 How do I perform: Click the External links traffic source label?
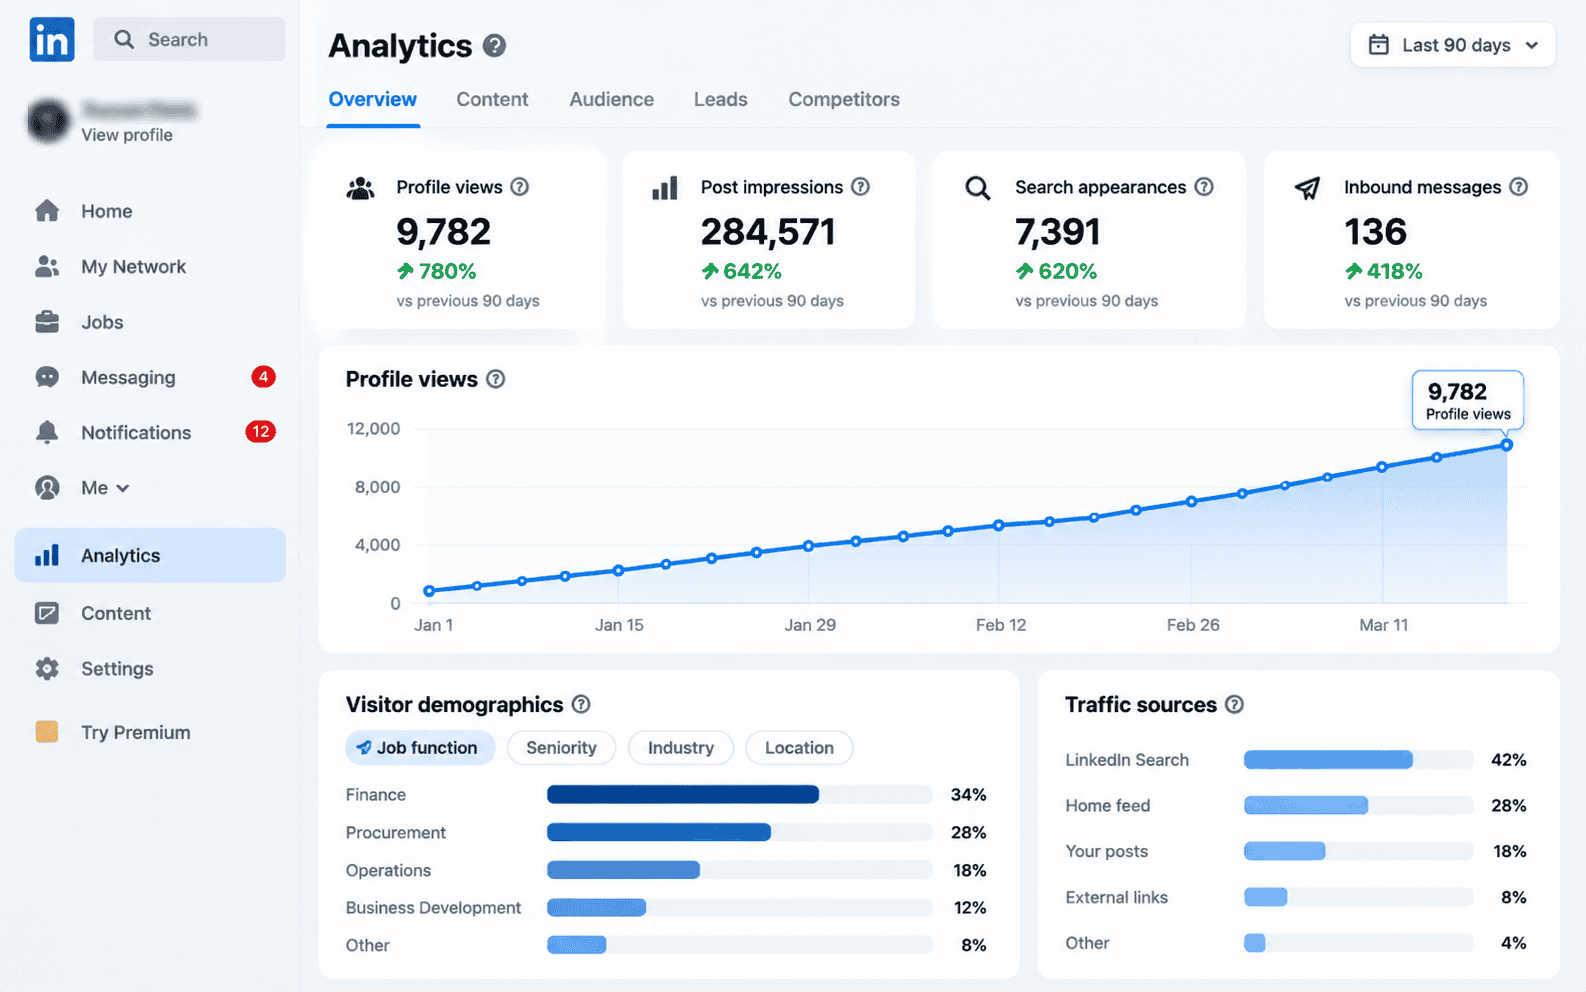click(1116, 897)
